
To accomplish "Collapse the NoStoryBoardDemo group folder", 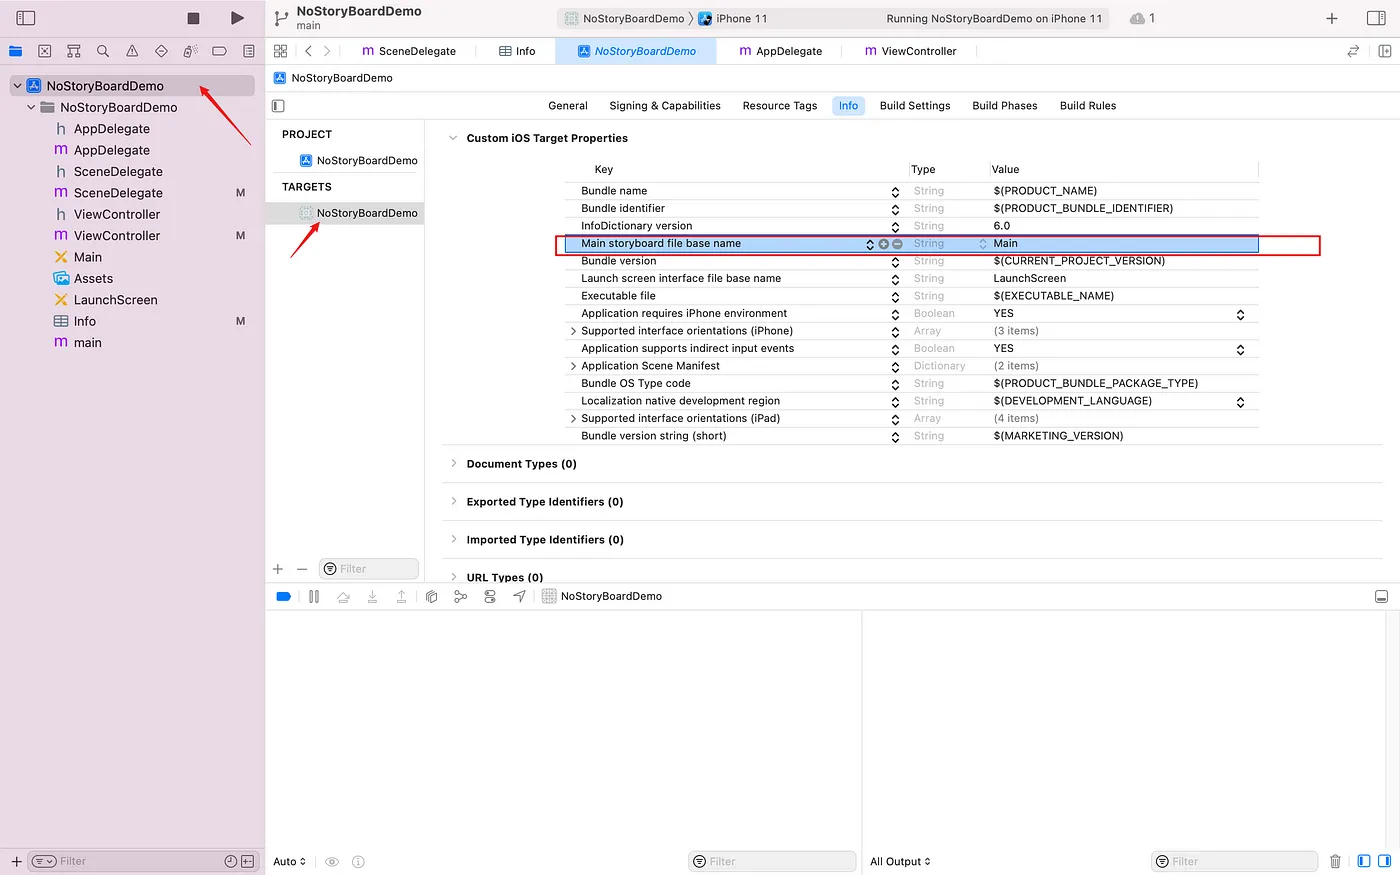I will pyautogui.click(x=31, y=107).
